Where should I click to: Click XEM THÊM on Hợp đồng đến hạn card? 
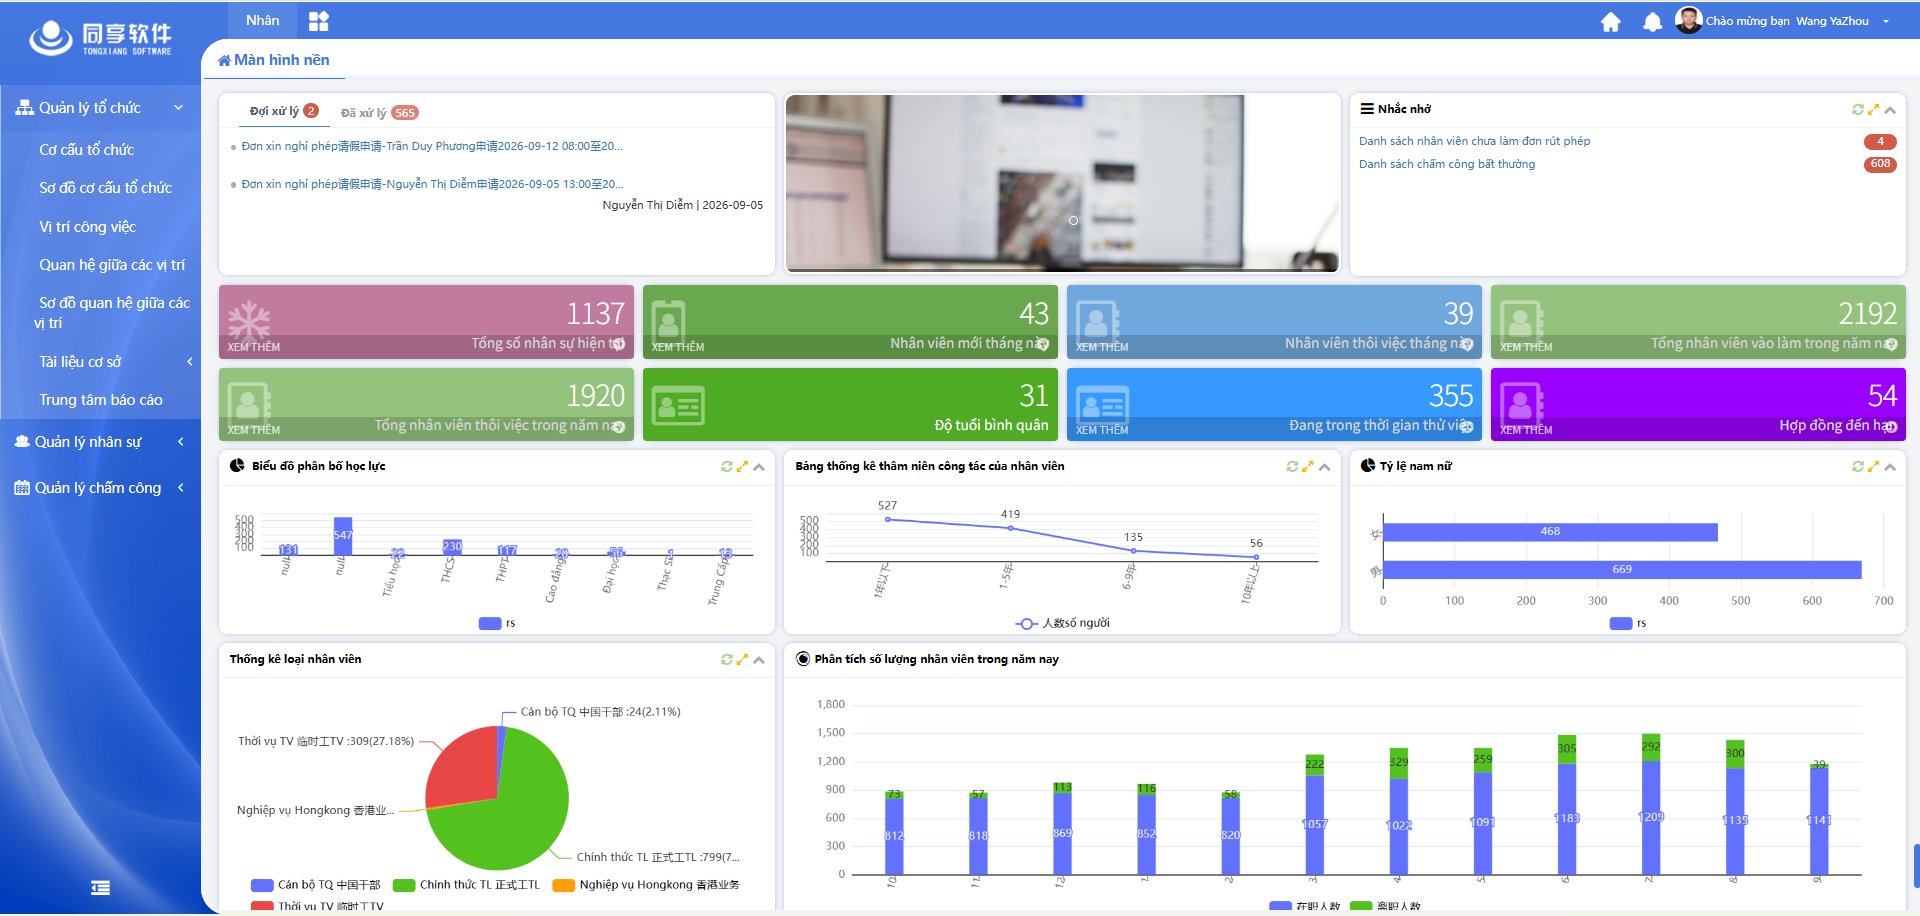tap(1526, 430)
